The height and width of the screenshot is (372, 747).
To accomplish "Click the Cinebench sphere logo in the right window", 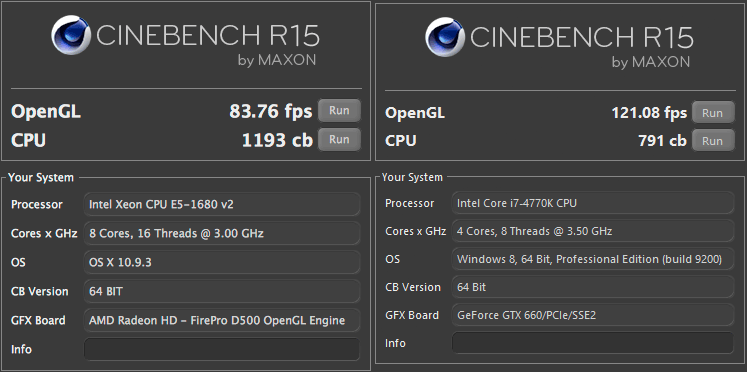I will [445, 37].
